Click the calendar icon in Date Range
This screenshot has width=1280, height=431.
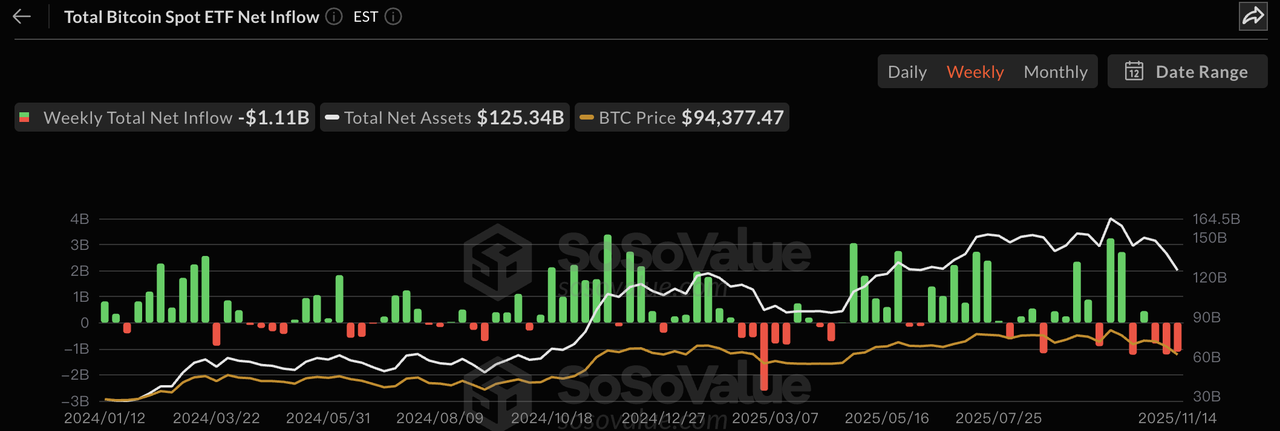coord(1134,71)
